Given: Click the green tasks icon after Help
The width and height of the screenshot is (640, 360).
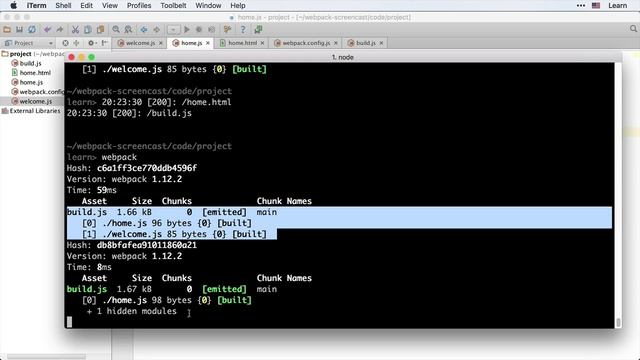Looking at the screenshot, I should (x=258, y=29).
